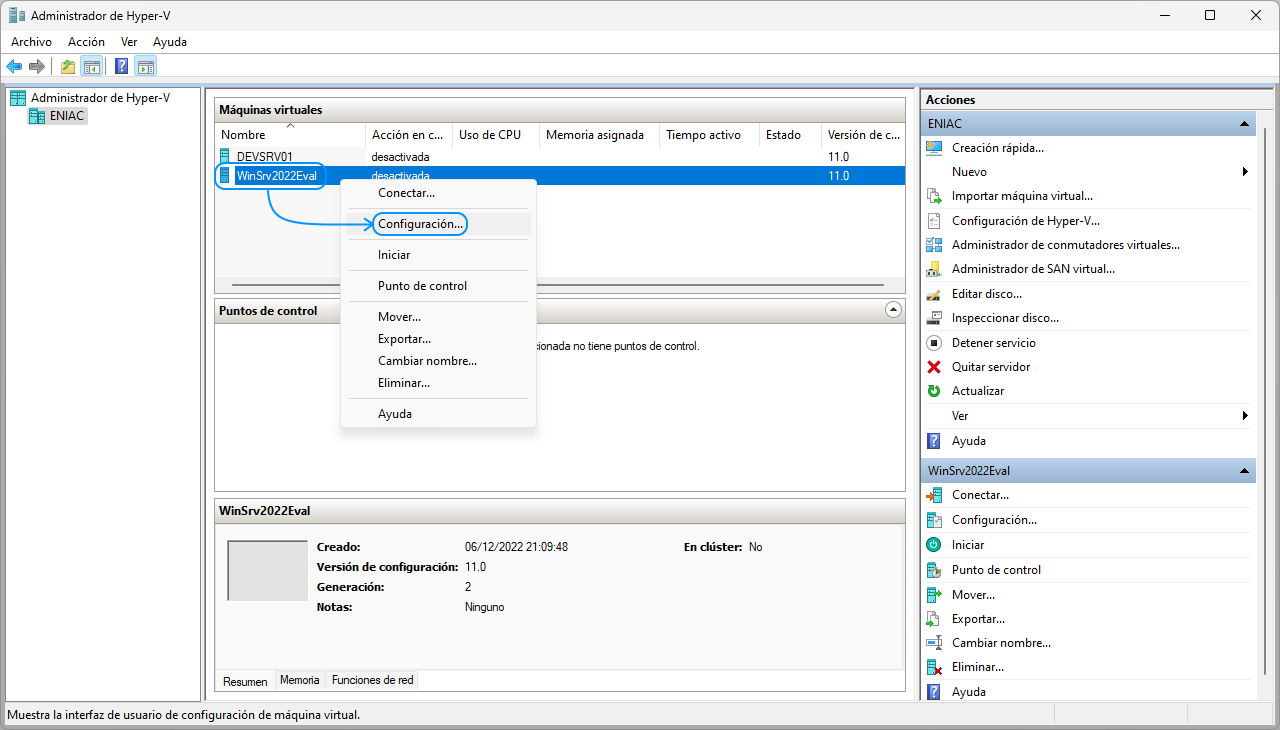Collapse the WinSrv2022Eval section in Acciones
The image size is (1280, 730).
point(1244,470)
